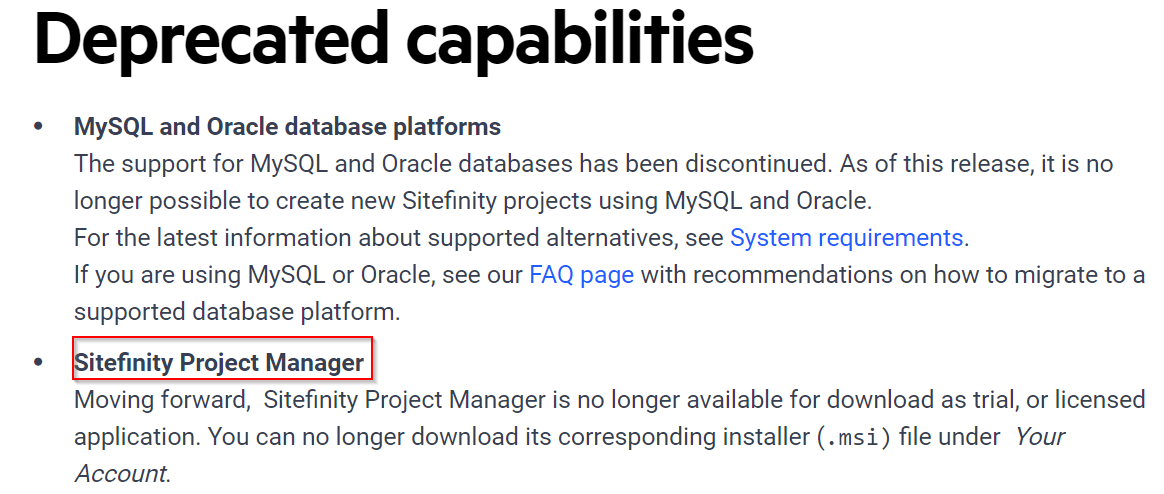Open the FAQ page link
Viewport: 1164px width, 494px height.
(581, 276)
